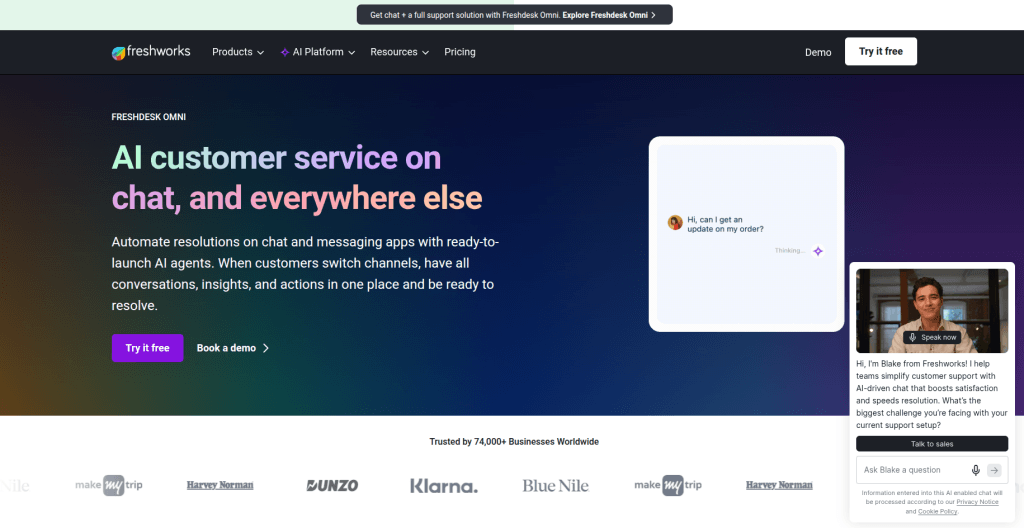Open the Resources dropdown
The width and height of the screenshot is (1024, 528).
coord(400,52)
